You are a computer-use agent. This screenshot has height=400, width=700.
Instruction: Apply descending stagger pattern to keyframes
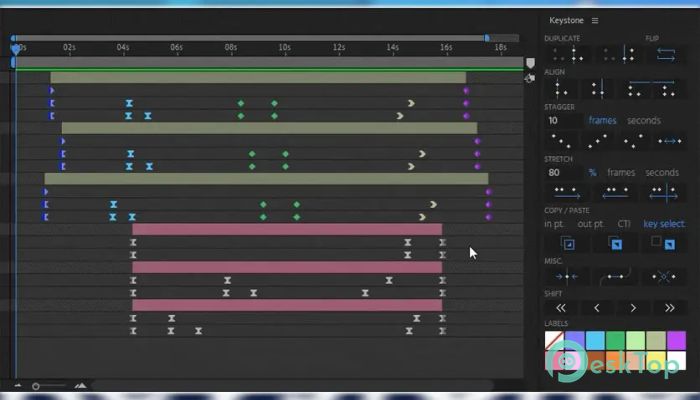click(561, 141)
